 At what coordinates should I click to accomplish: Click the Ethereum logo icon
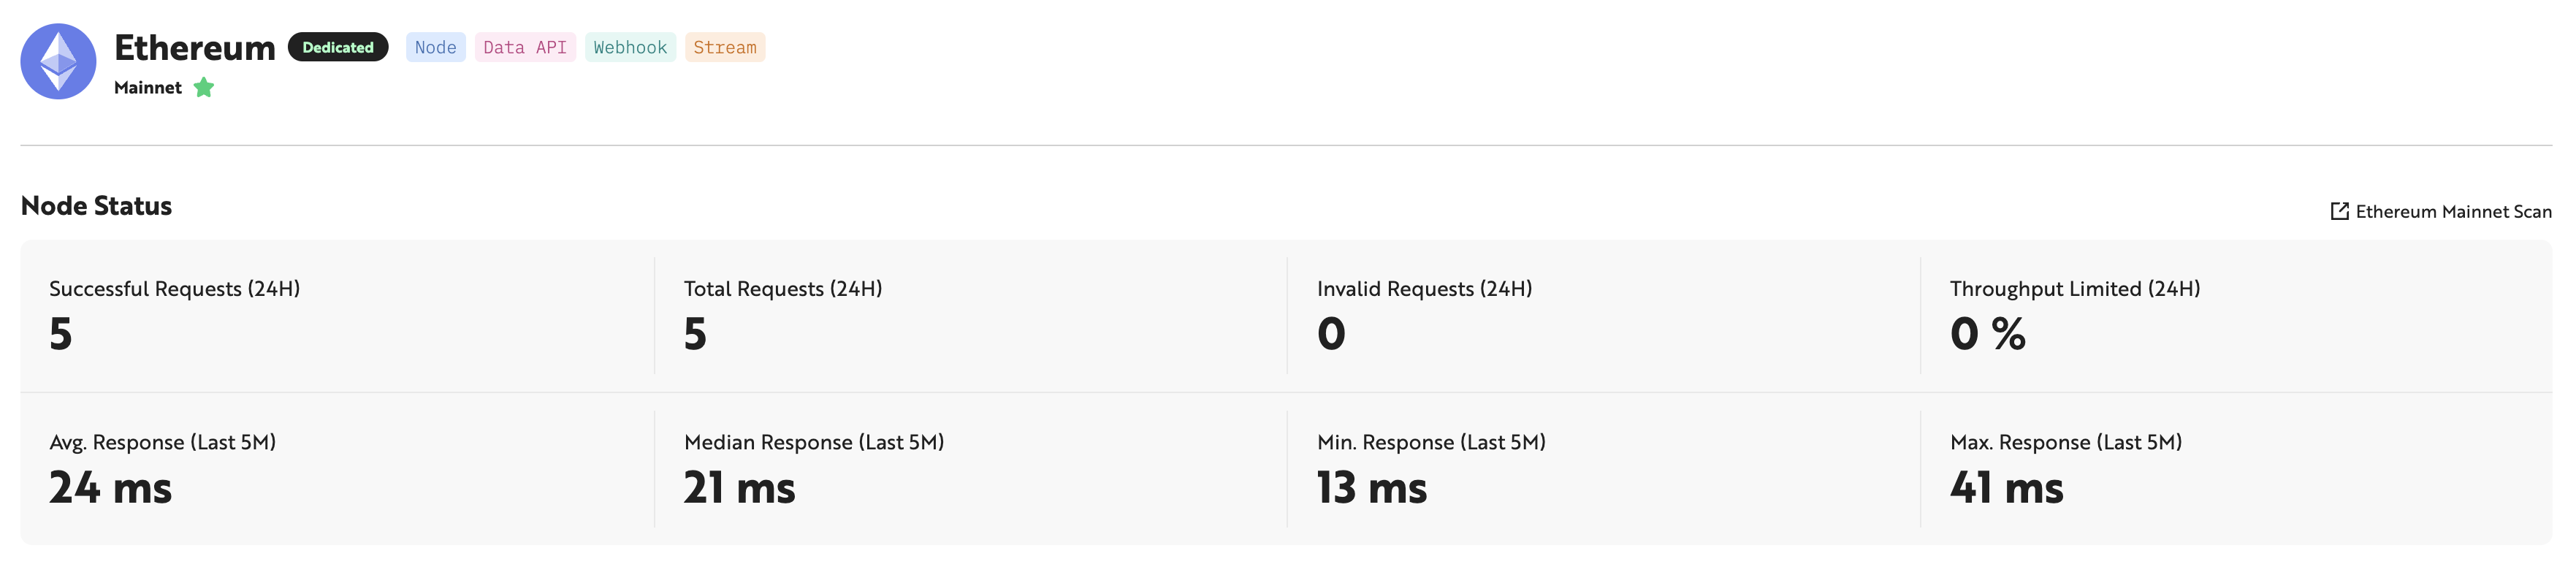[57, 61]
